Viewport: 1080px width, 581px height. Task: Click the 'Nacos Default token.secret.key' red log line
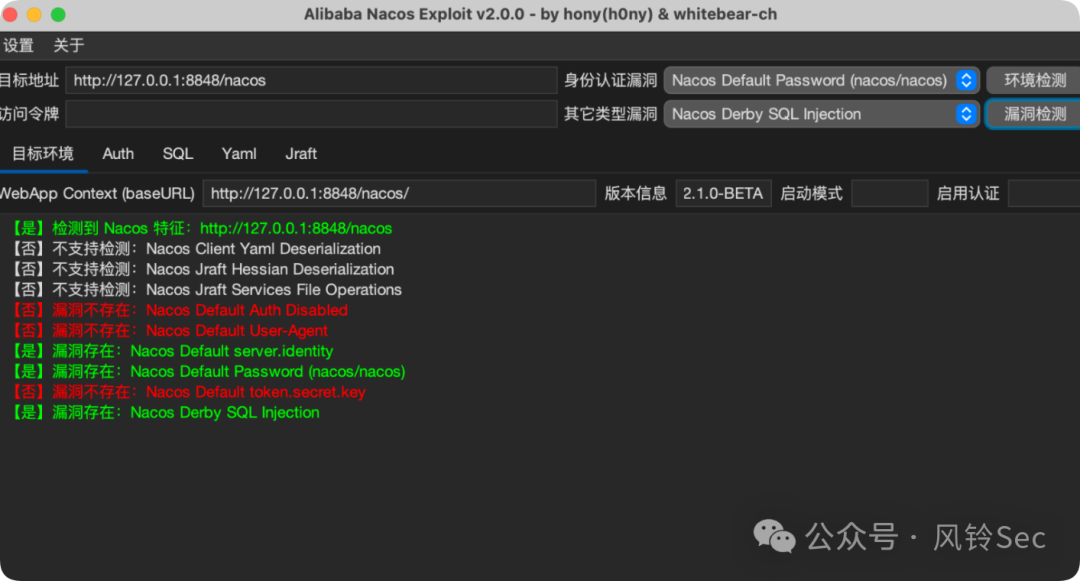click(188, 392)
